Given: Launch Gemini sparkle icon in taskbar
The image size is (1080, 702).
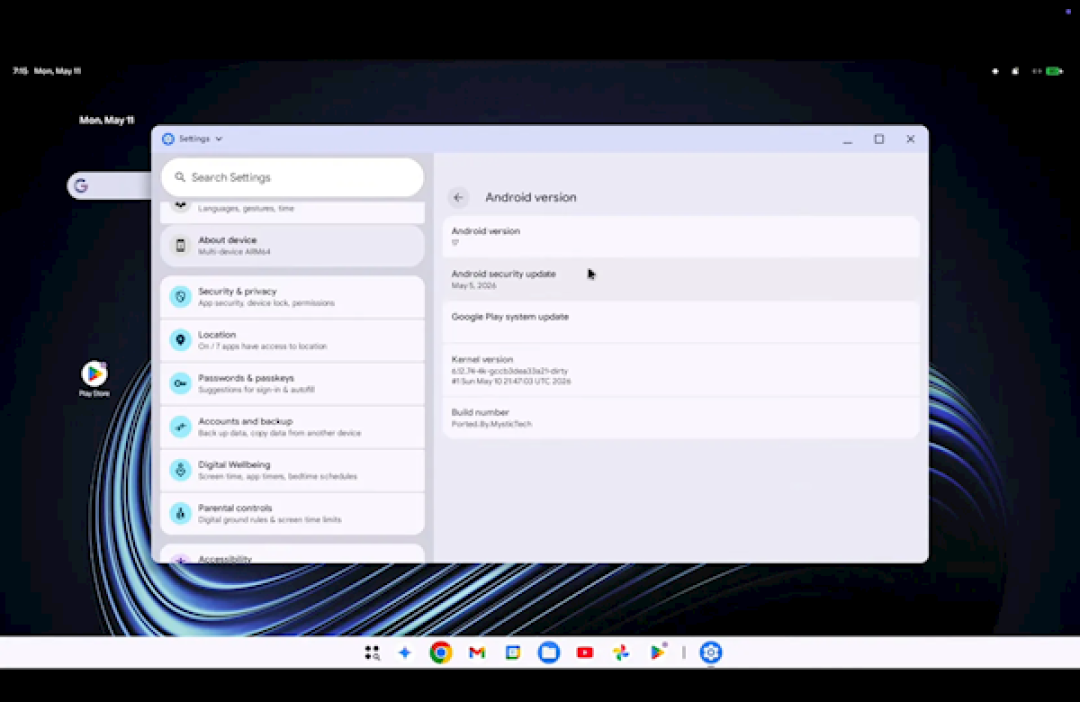Looking at the screenshot, I should click(404, 652).
